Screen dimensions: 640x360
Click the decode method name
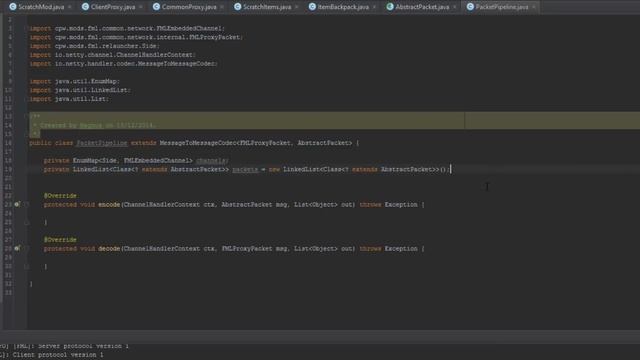[x=109, y=249]
